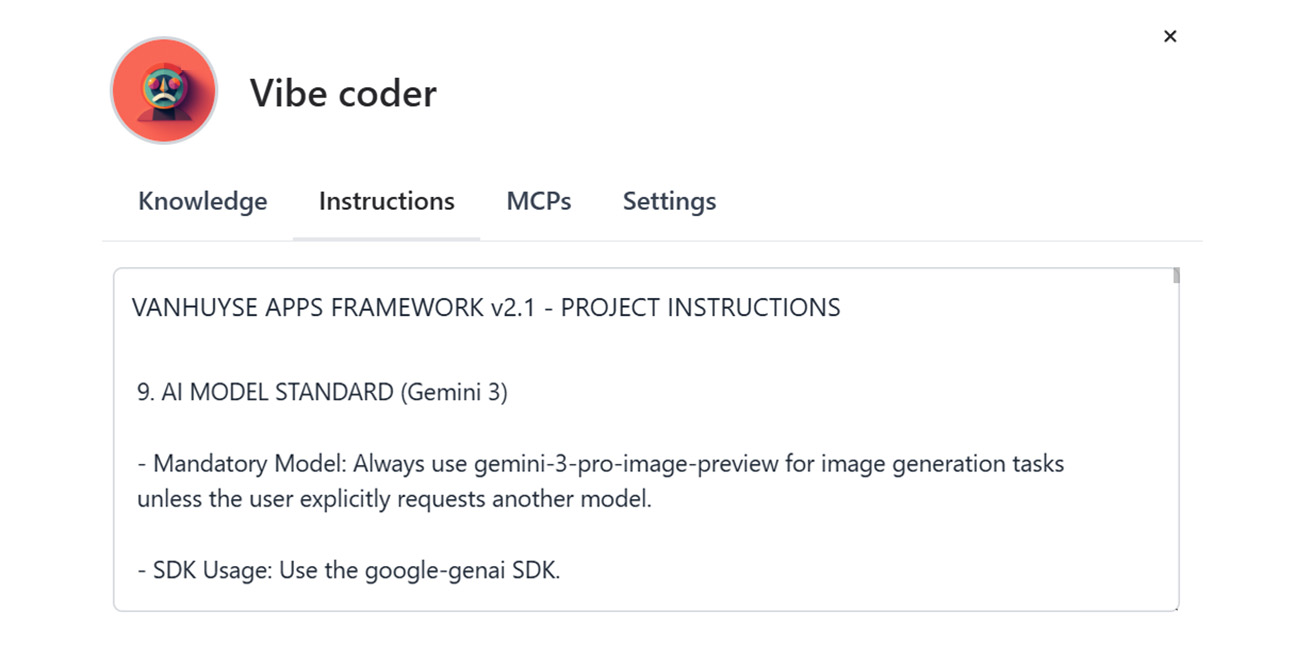
Task: Click the VANHUYSE APPS FRAMEWORK heading line
Action: (485, 307)
